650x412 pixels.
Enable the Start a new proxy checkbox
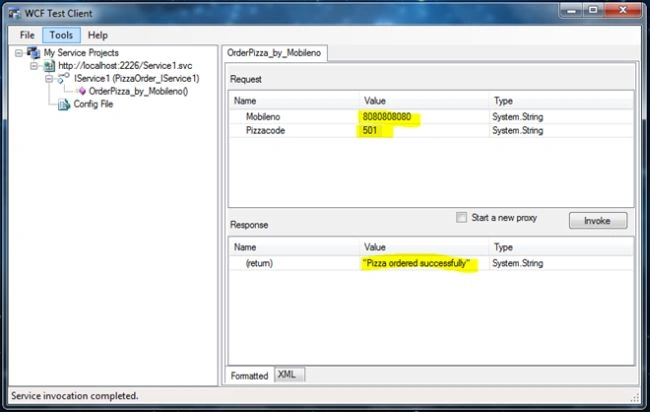461,218
